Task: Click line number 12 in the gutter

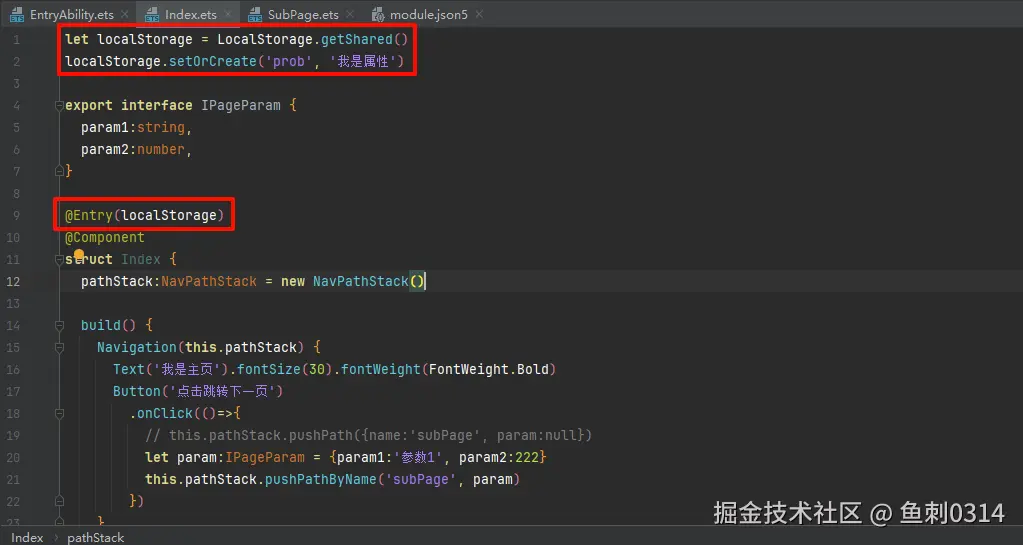Action: point(13,281)
